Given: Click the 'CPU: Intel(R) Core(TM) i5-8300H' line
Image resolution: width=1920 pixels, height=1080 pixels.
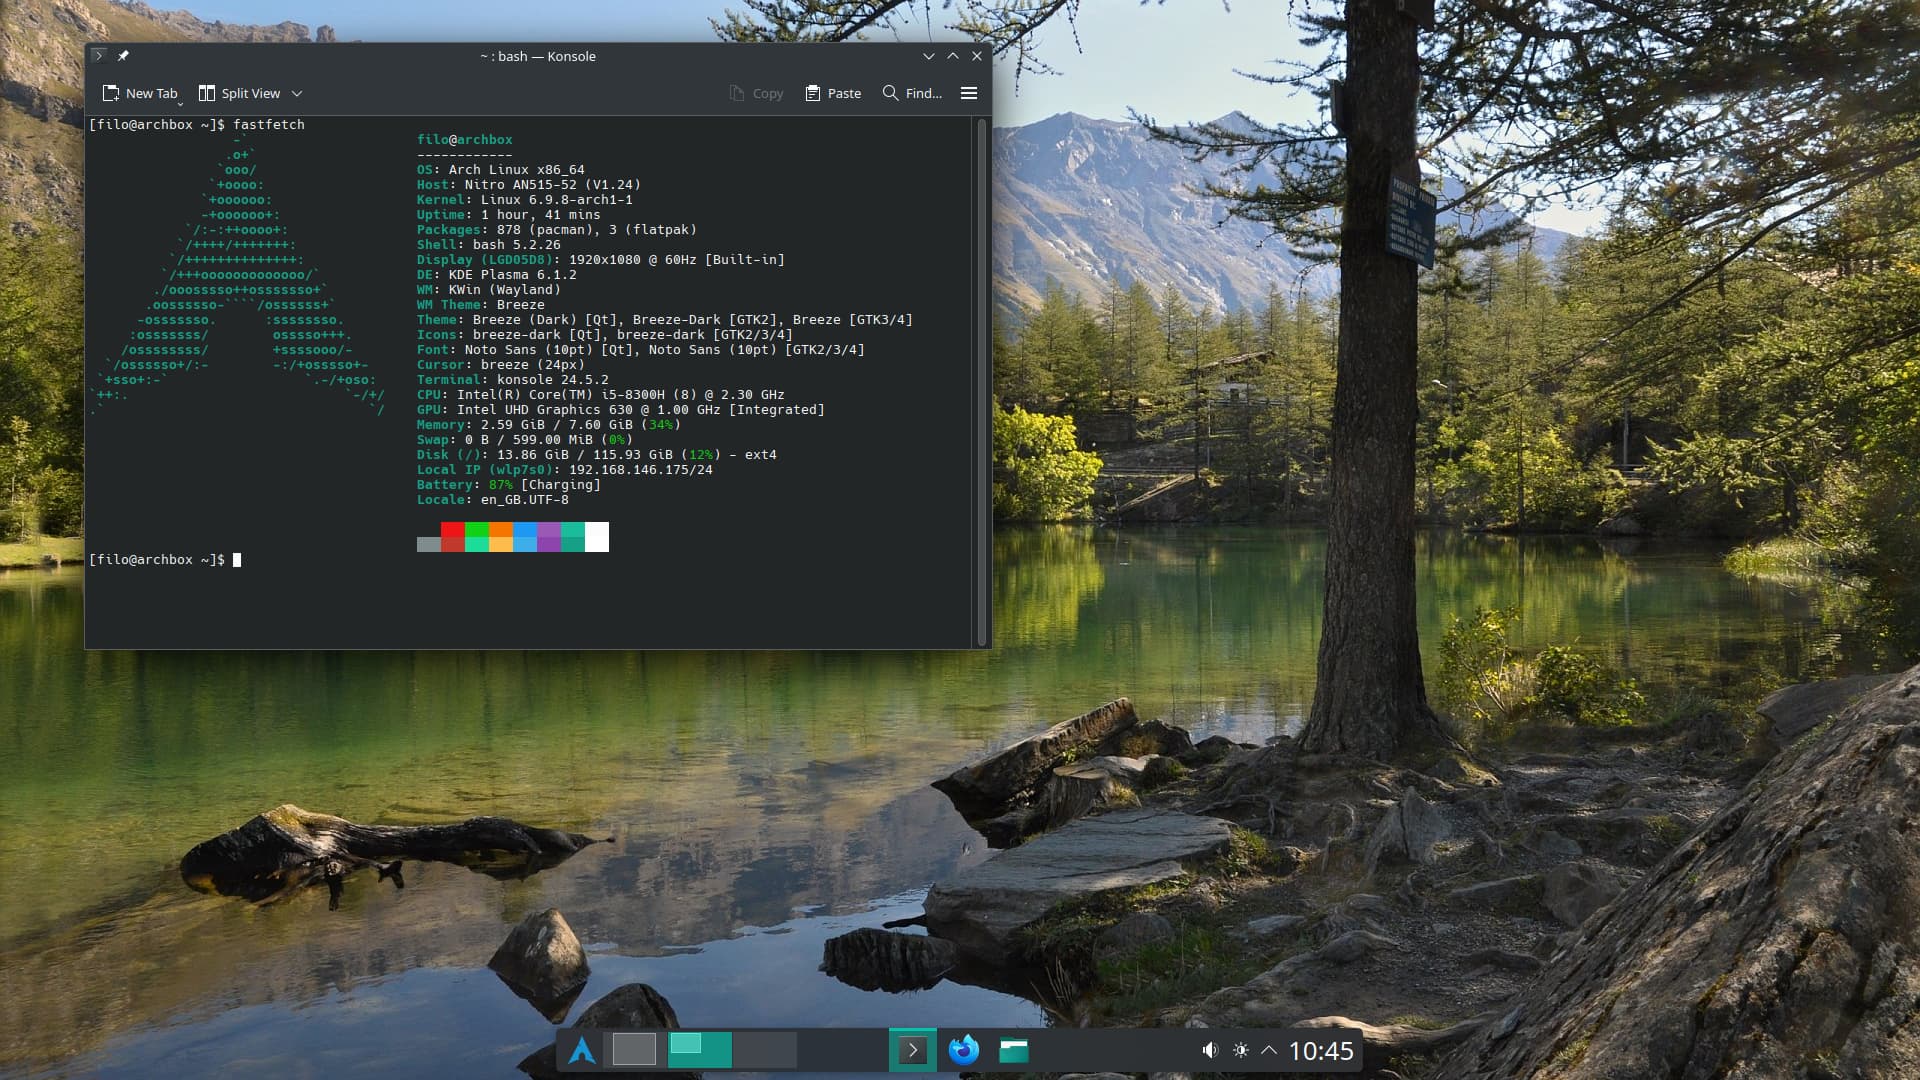Looking at the screenshot, I should coord(601,395).
